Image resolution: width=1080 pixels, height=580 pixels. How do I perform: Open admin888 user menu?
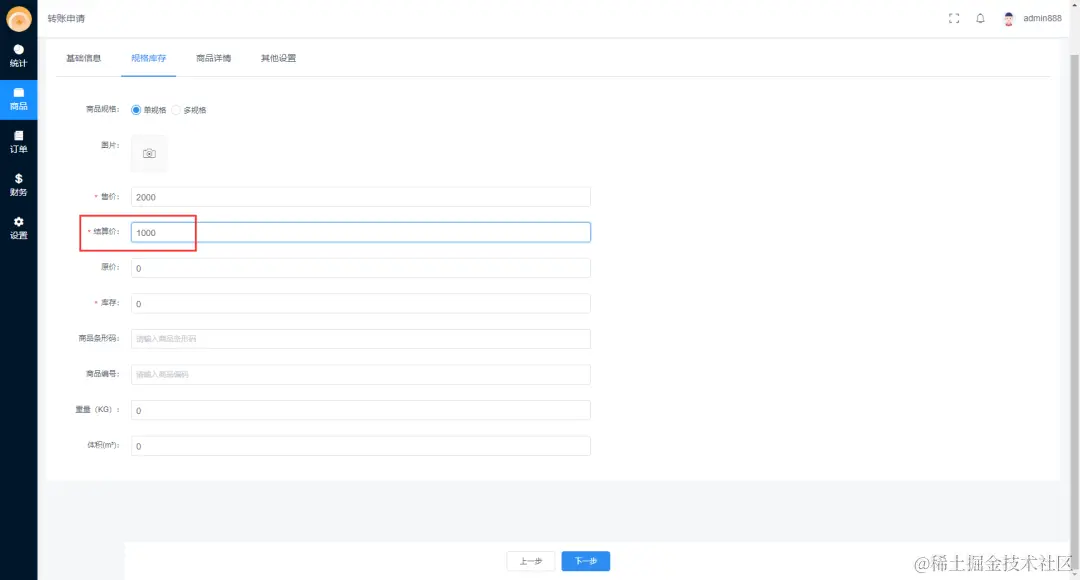click(x=1042, y=19)
